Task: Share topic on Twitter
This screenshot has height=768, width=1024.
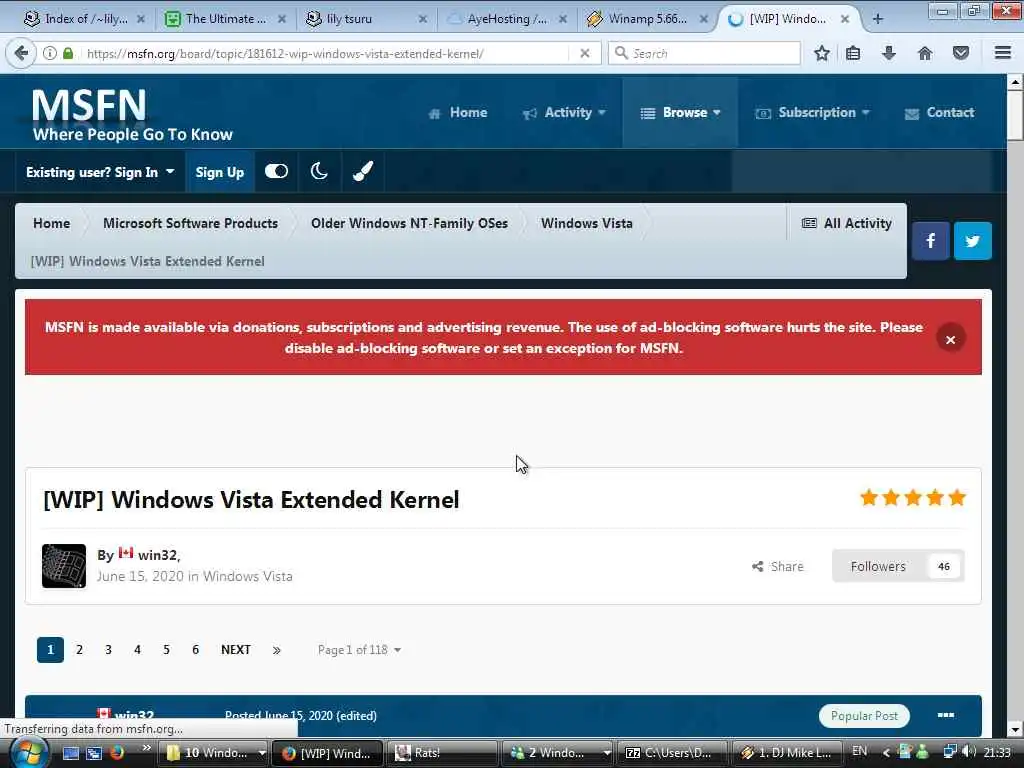Action: click(x=972, y=241)
